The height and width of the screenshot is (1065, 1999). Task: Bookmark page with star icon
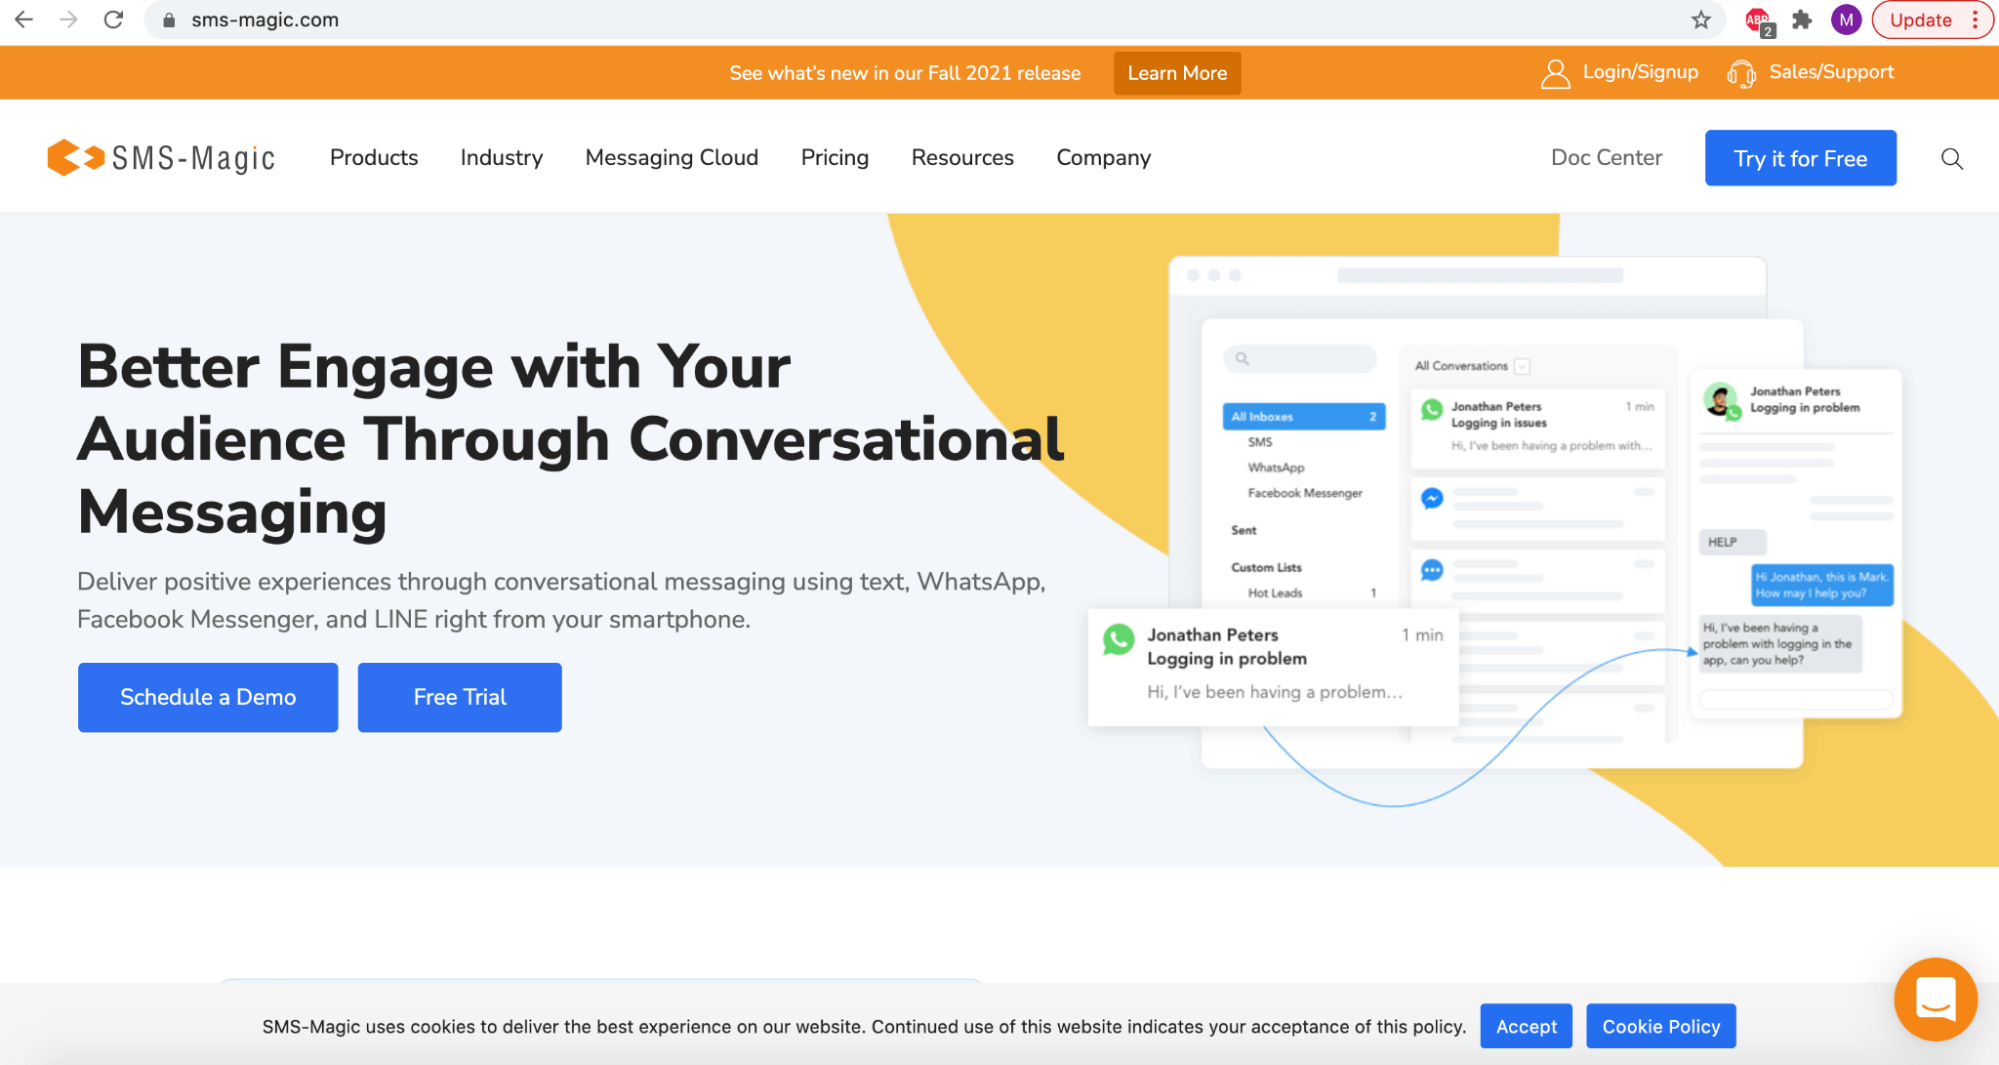tap(1701, 20)
